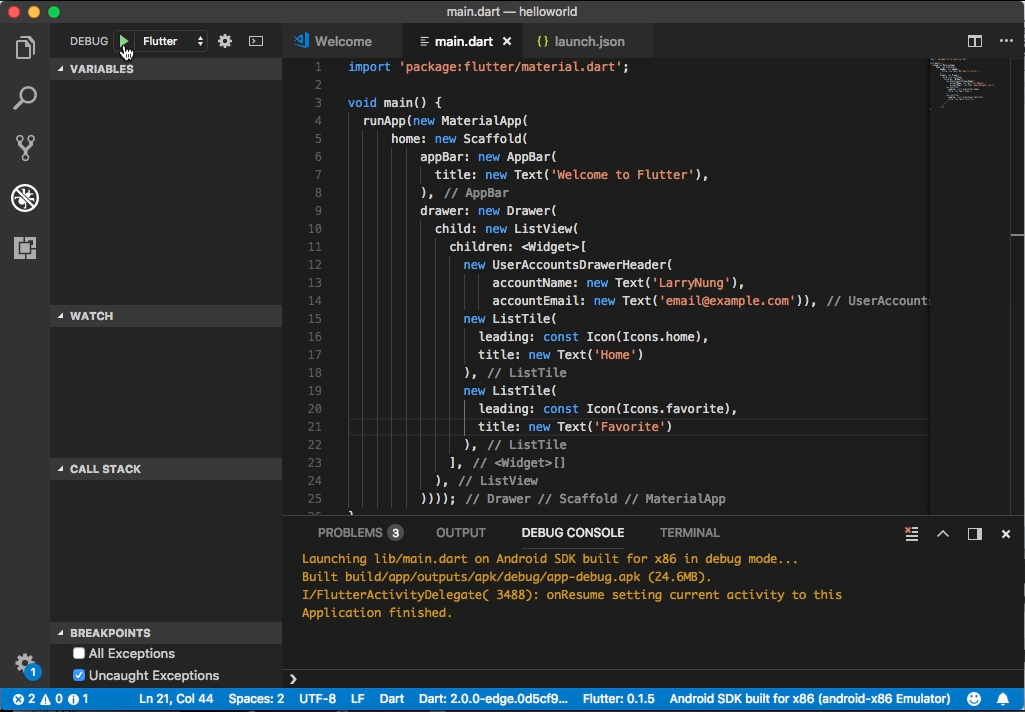Click Icons.favorite on line 20
The height and width of the screenshot is (712, 1025).
click(673, 409)
